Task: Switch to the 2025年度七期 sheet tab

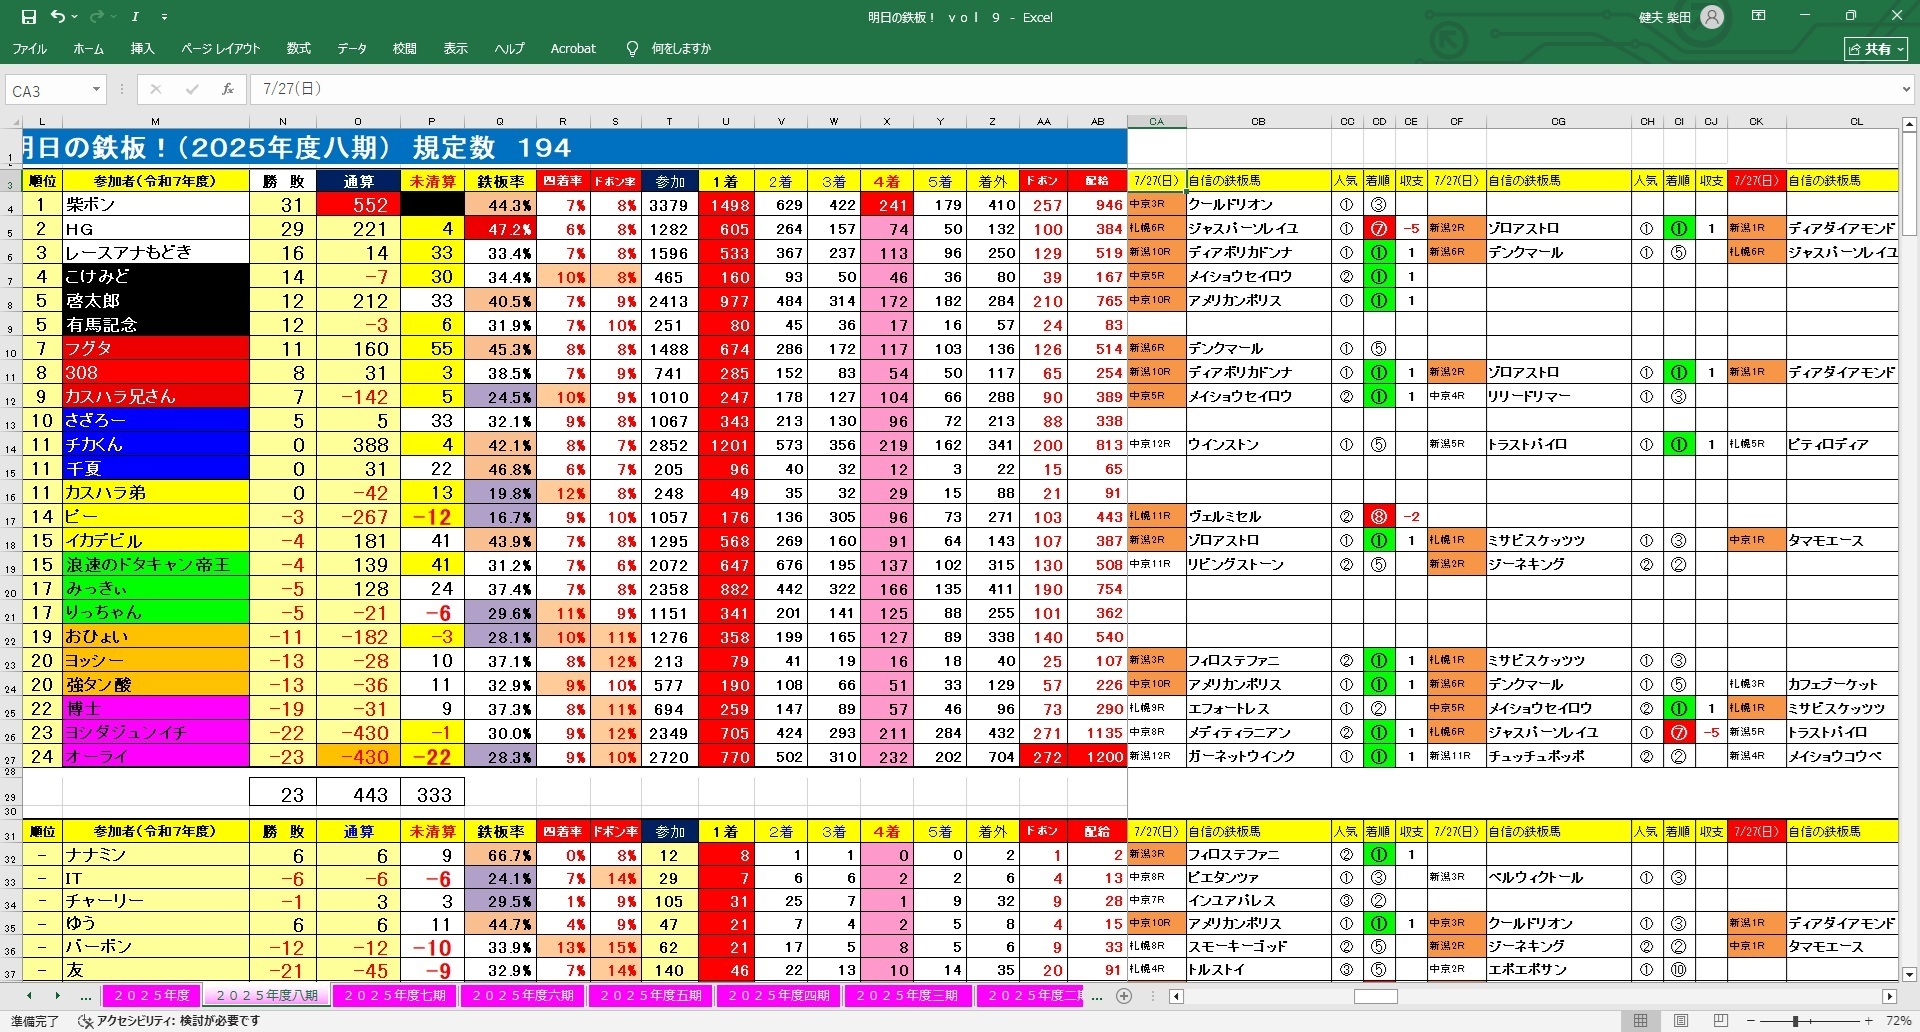Action: tap(396, 996)
